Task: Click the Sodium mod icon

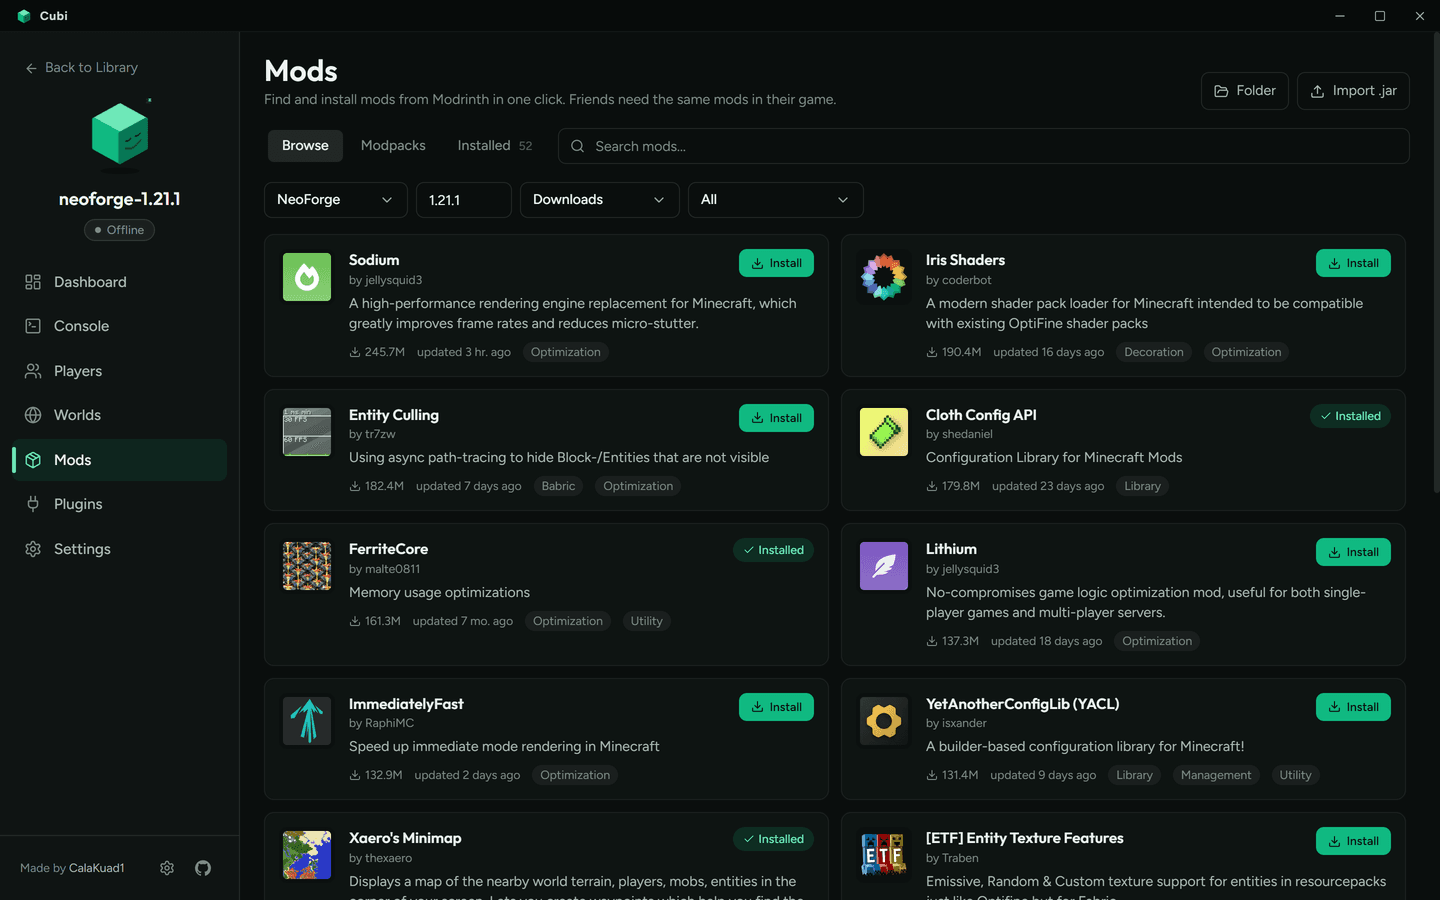Action: point(307,277)
